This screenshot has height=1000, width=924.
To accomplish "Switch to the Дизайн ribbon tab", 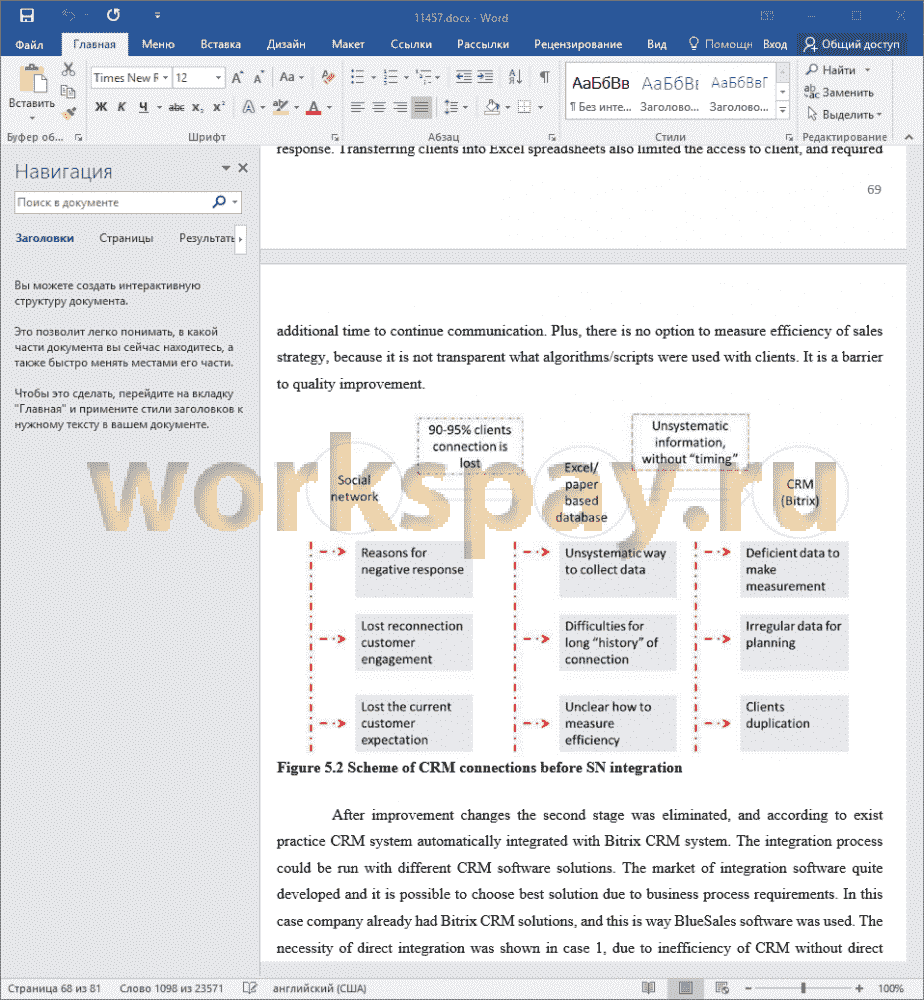I will pos(286,44).
